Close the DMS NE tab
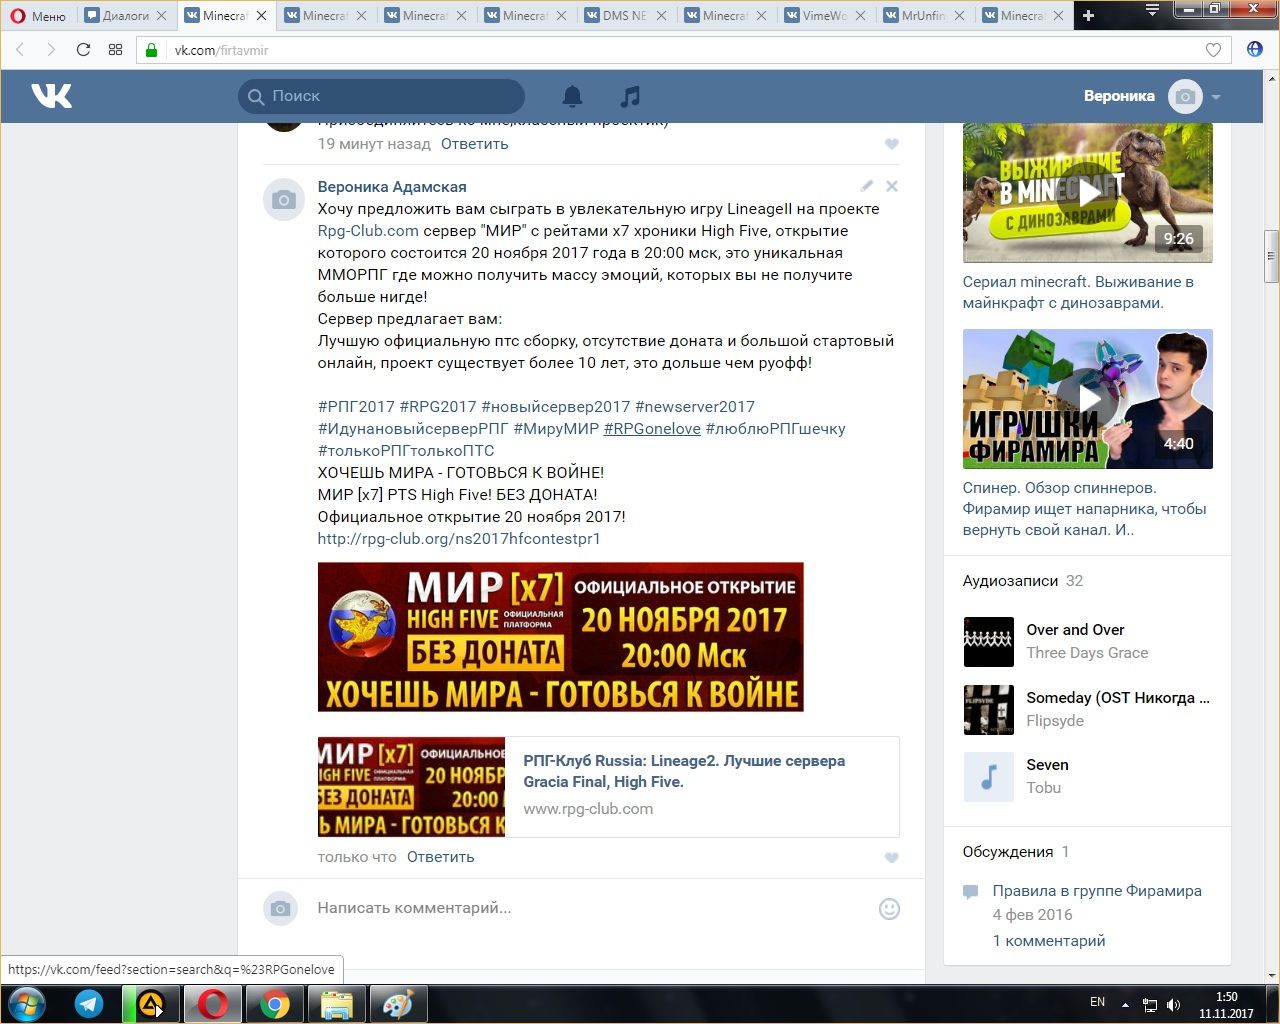 [x=661, y=16]
